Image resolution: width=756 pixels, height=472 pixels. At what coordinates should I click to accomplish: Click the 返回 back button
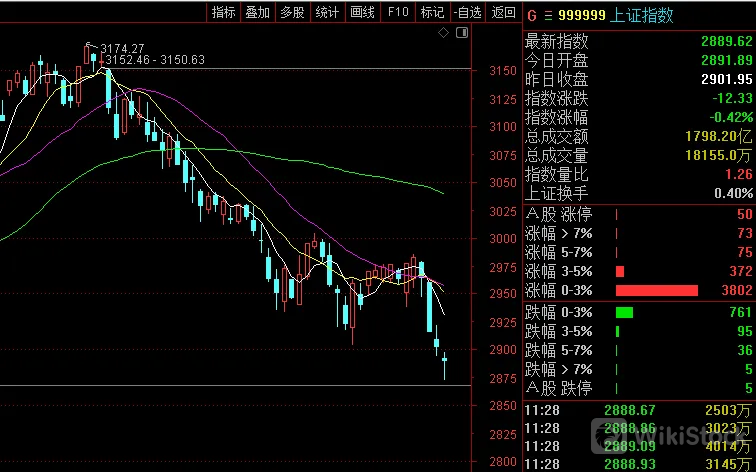(x=501, y=12)
